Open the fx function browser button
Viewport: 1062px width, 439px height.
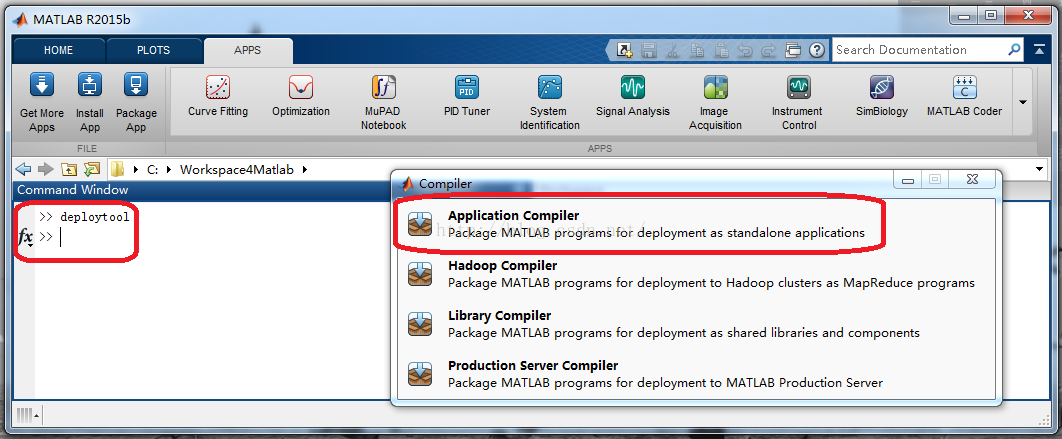point(25,238)
